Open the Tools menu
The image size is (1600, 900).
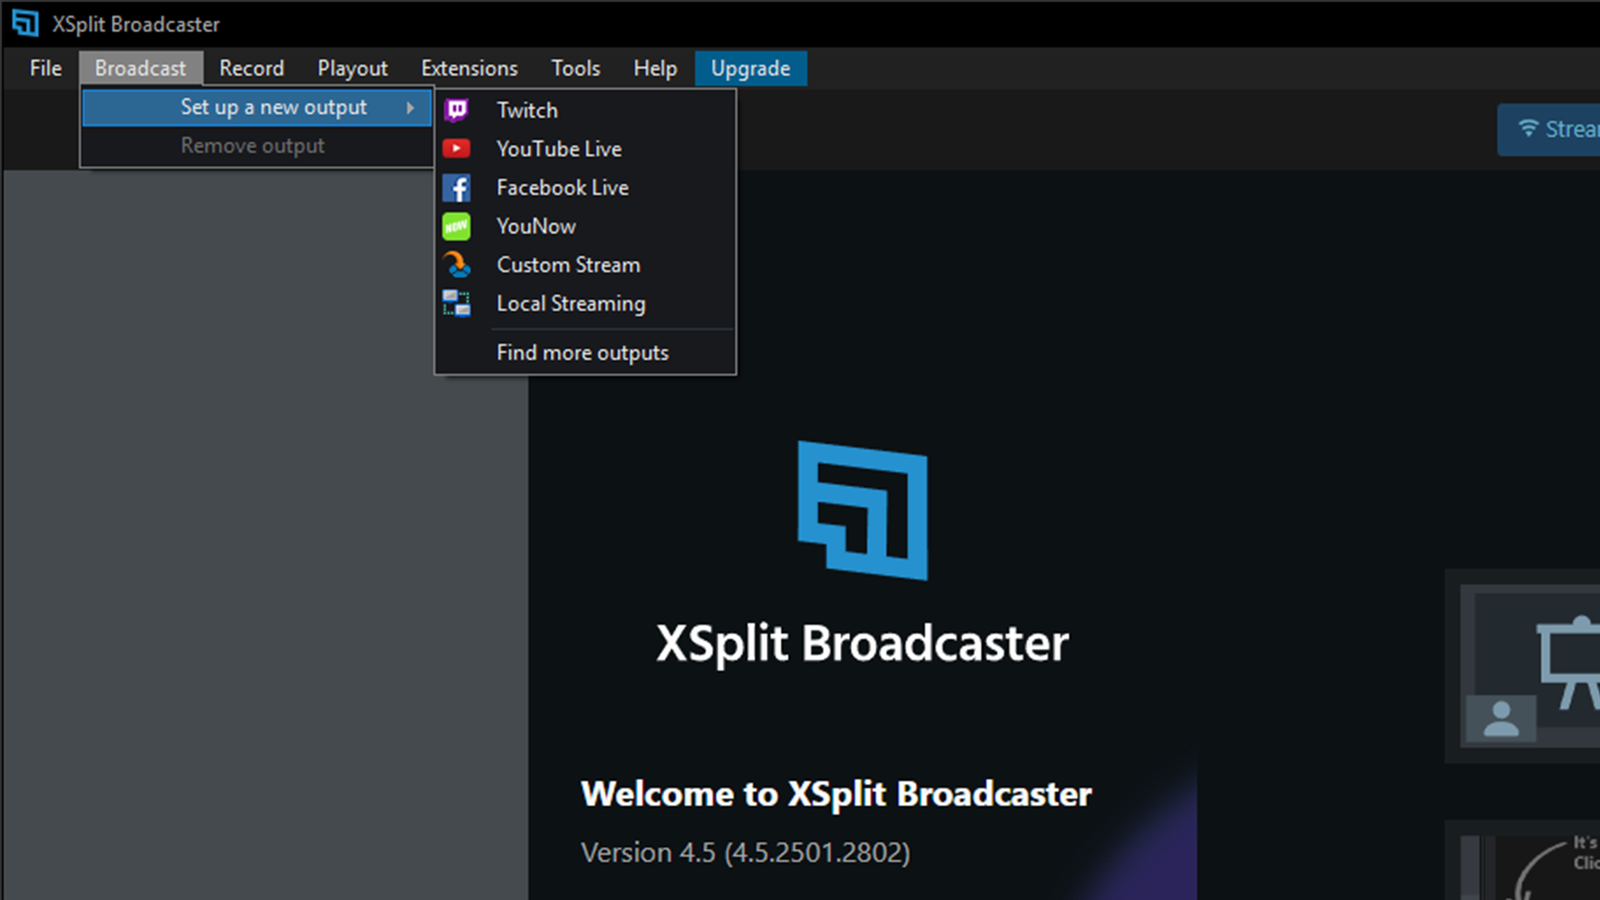point(575,68)
